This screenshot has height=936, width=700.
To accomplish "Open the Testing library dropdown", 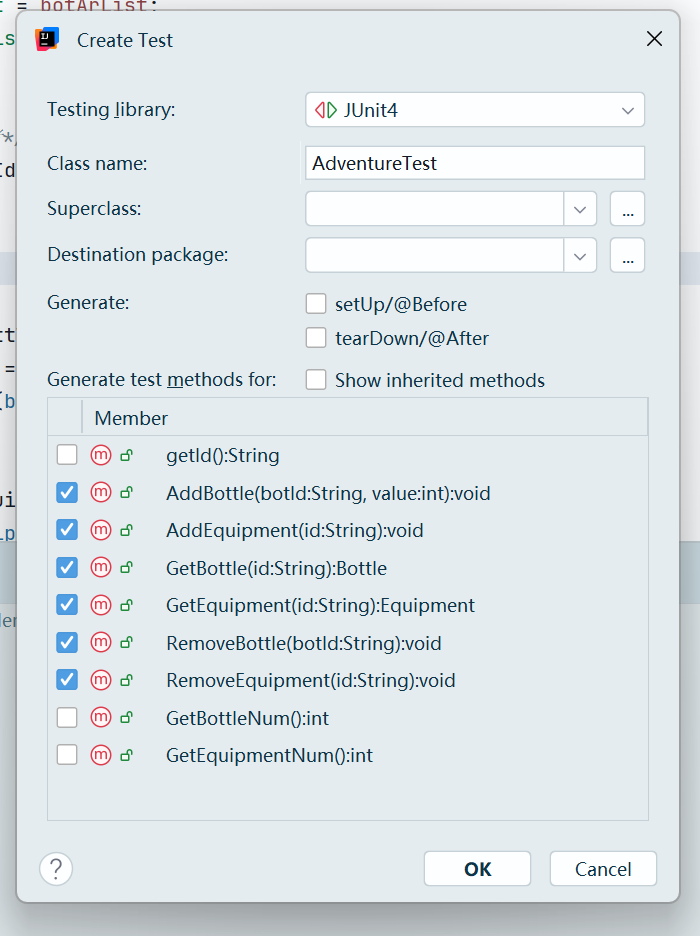I will click(x=627, y=110).
